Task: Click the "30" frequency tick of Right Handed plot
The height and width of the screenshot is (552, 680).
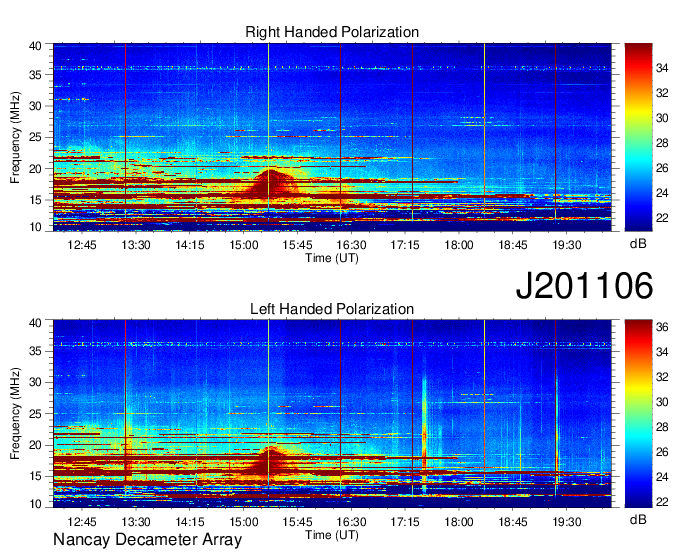Action: coord(36,106)
